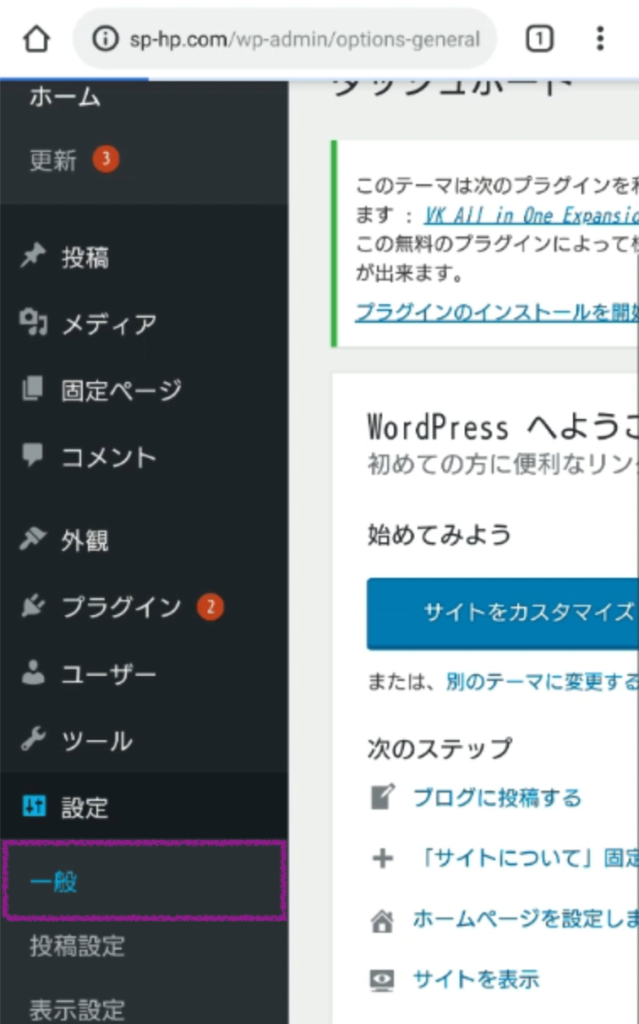Open the メディア media library icon

pos(34,323)
